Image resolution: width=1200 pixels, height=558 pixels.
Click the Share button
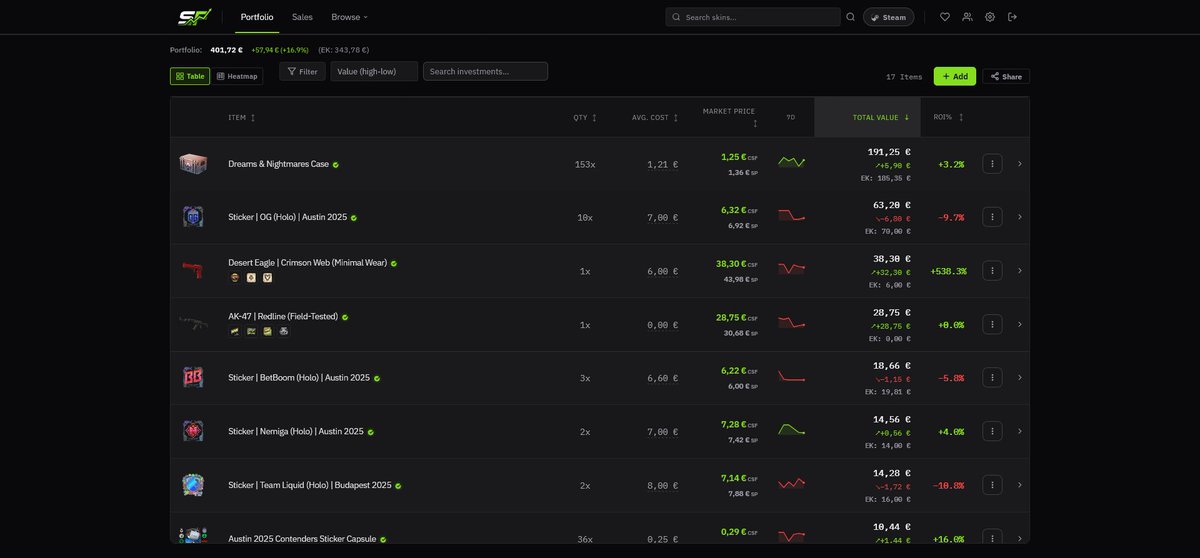click(1006, 76)
